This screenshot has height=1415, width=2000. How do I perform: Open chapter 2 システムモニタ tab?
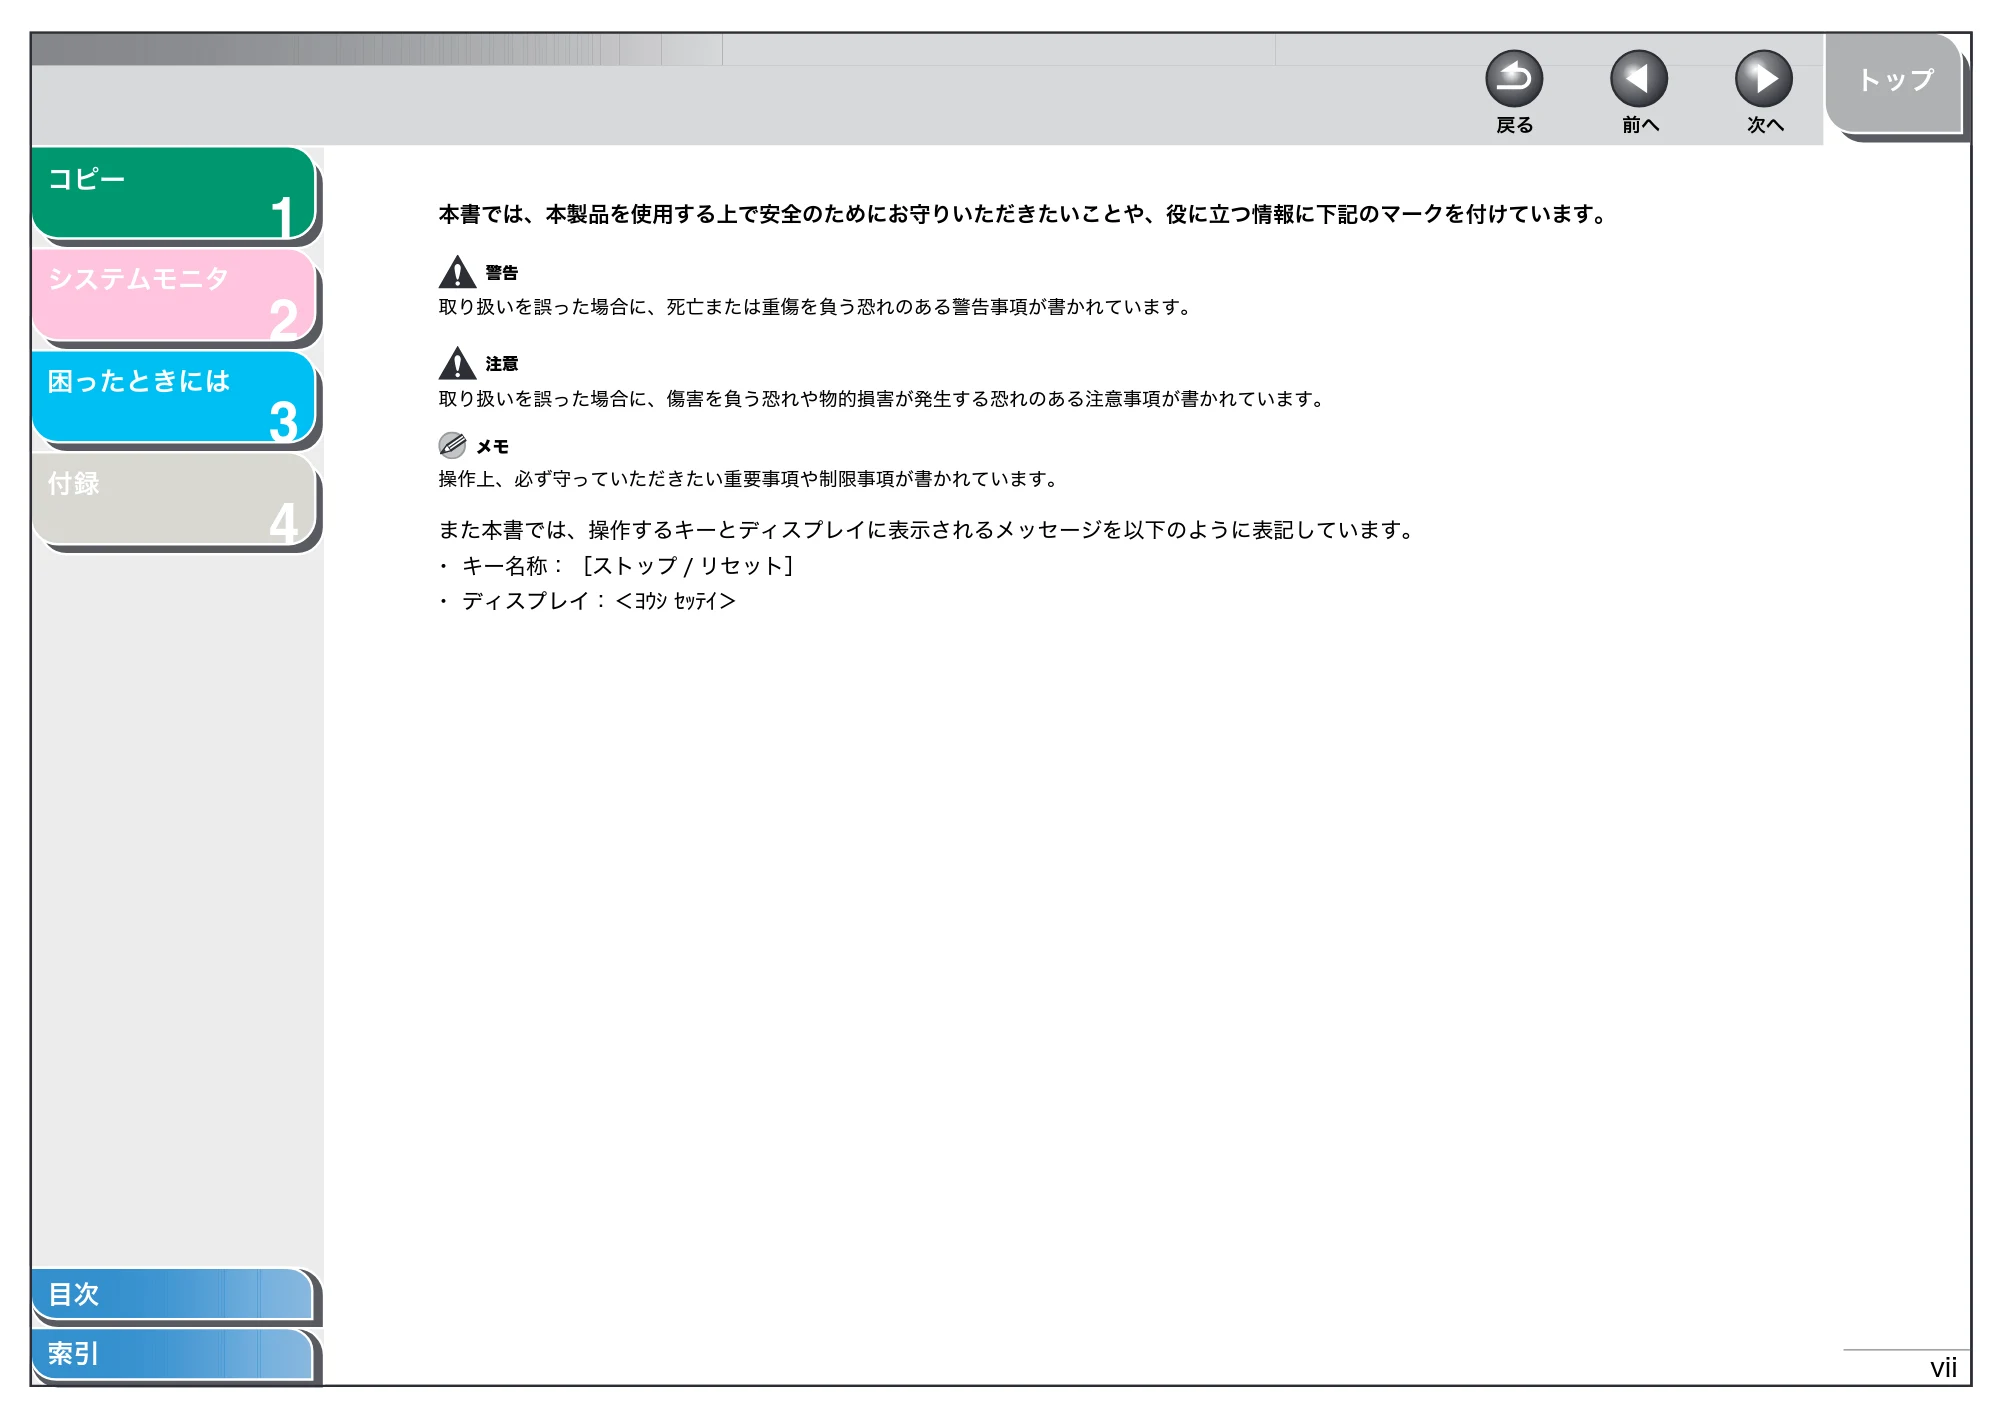point(174,296)
